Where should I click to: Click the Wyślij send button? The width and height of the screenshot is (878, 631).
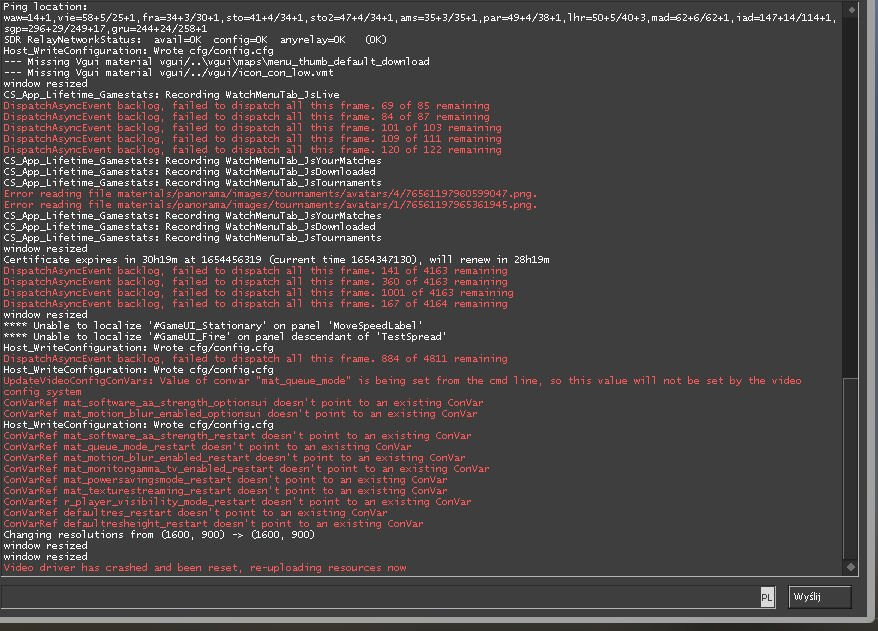pos(820,597)
